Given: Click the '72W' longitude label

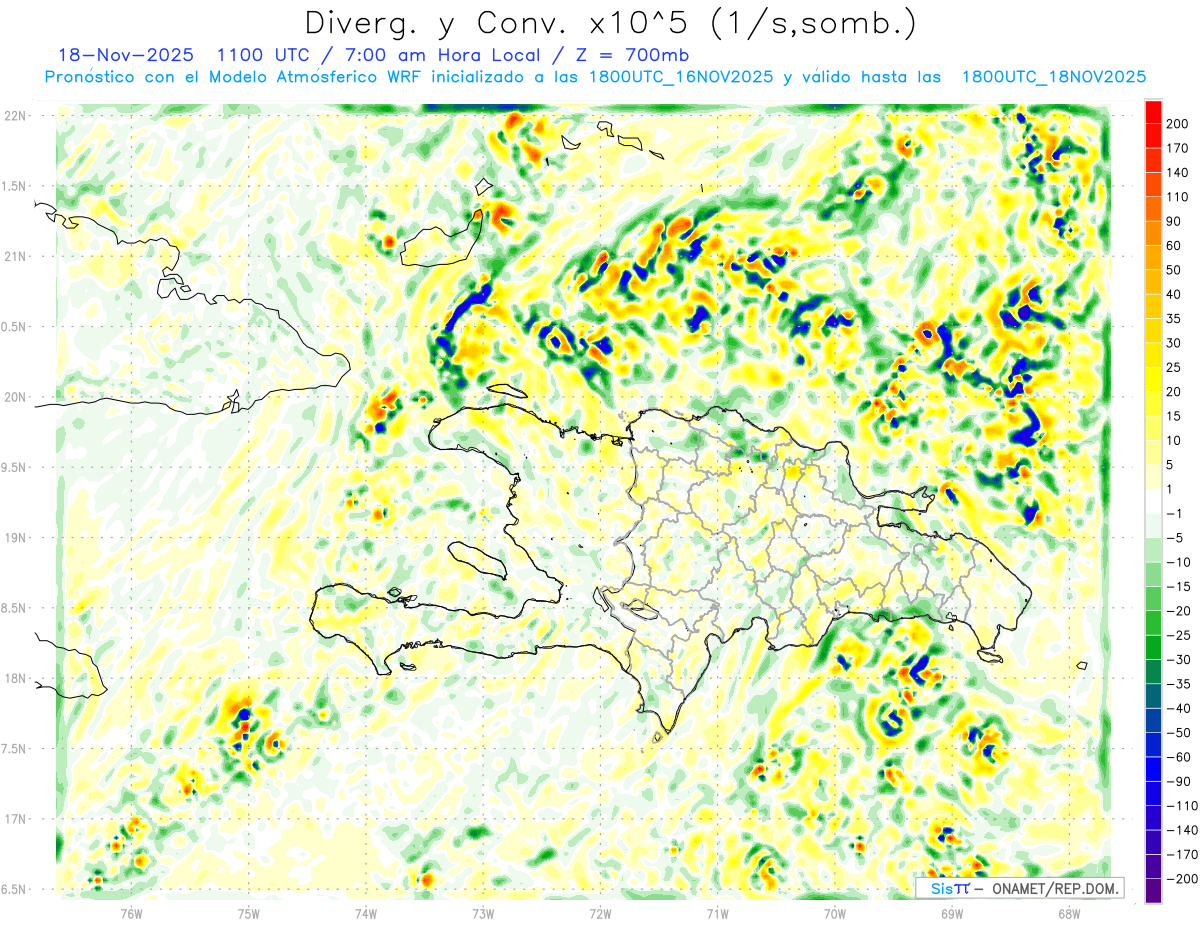Looking at the screenshot, I should (600, 913).
